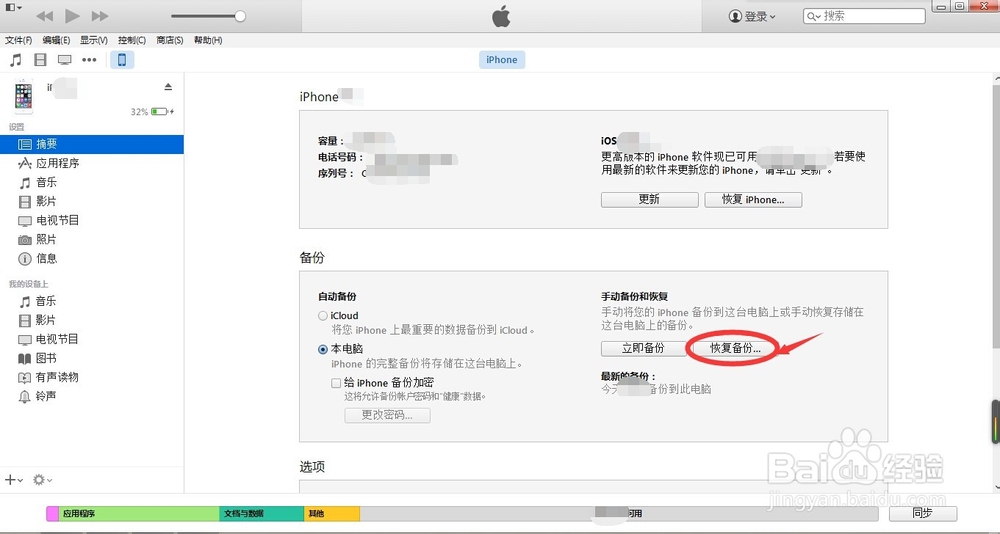Image resolution: width=1000 pixels, height=534 pixels.
Task: Click the 恢复 iPhone... button
Action: click(x=753, y=200)
